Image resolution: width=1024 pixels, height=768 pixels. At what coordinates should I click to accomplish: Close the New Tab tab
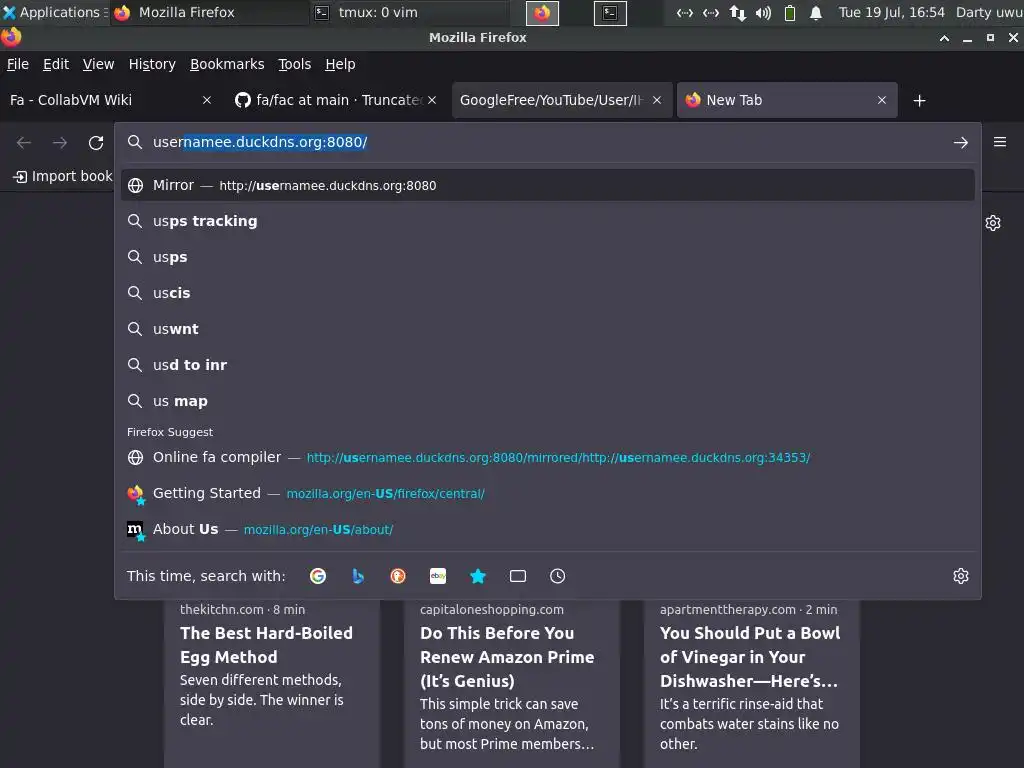[x=882, y=100]
